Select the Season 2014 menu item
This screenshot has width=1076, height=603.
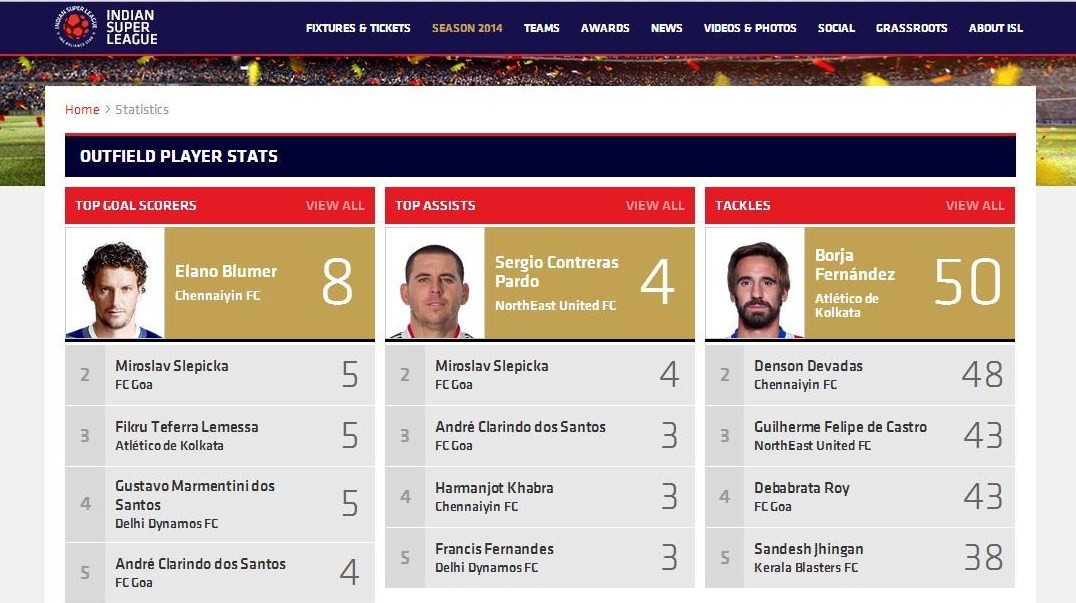467,28
